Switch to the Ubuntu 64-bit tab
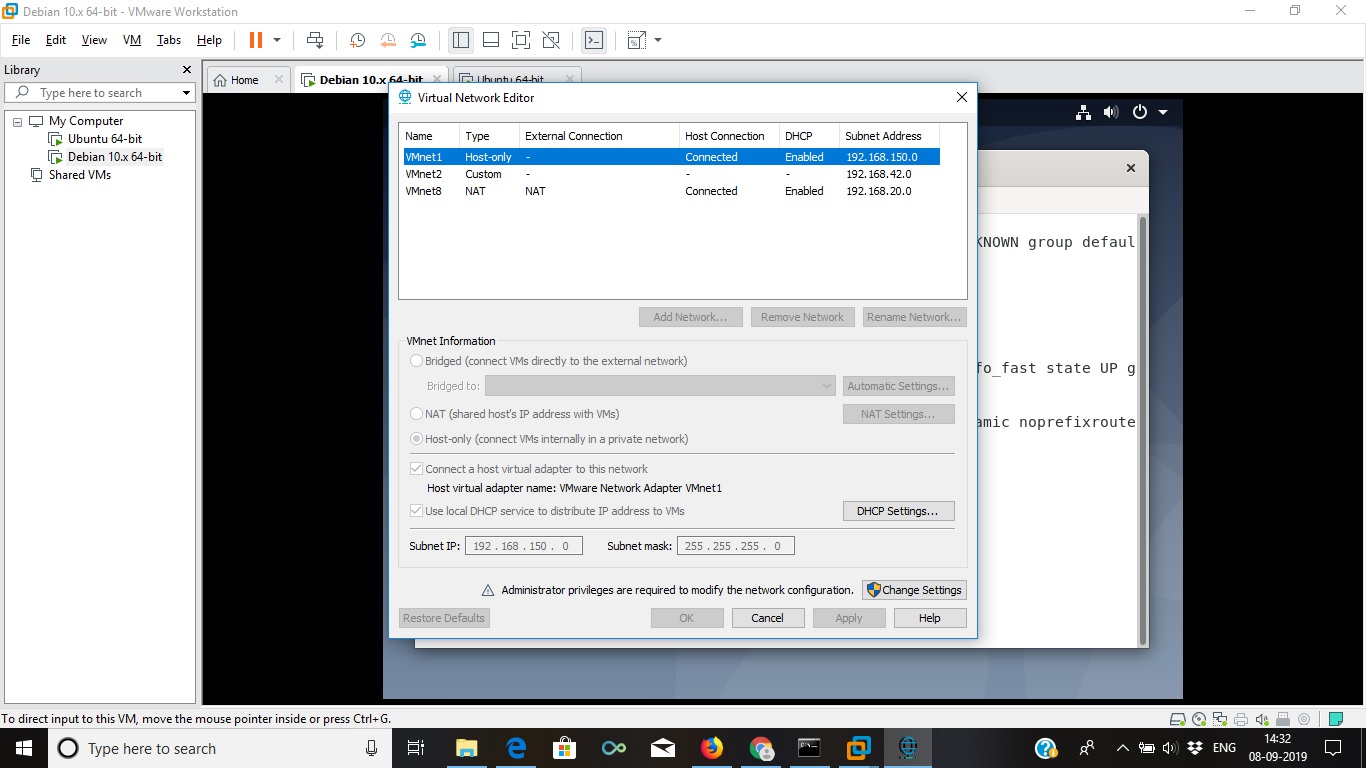Screen dimensions: 1366x768 pos(510,78)
